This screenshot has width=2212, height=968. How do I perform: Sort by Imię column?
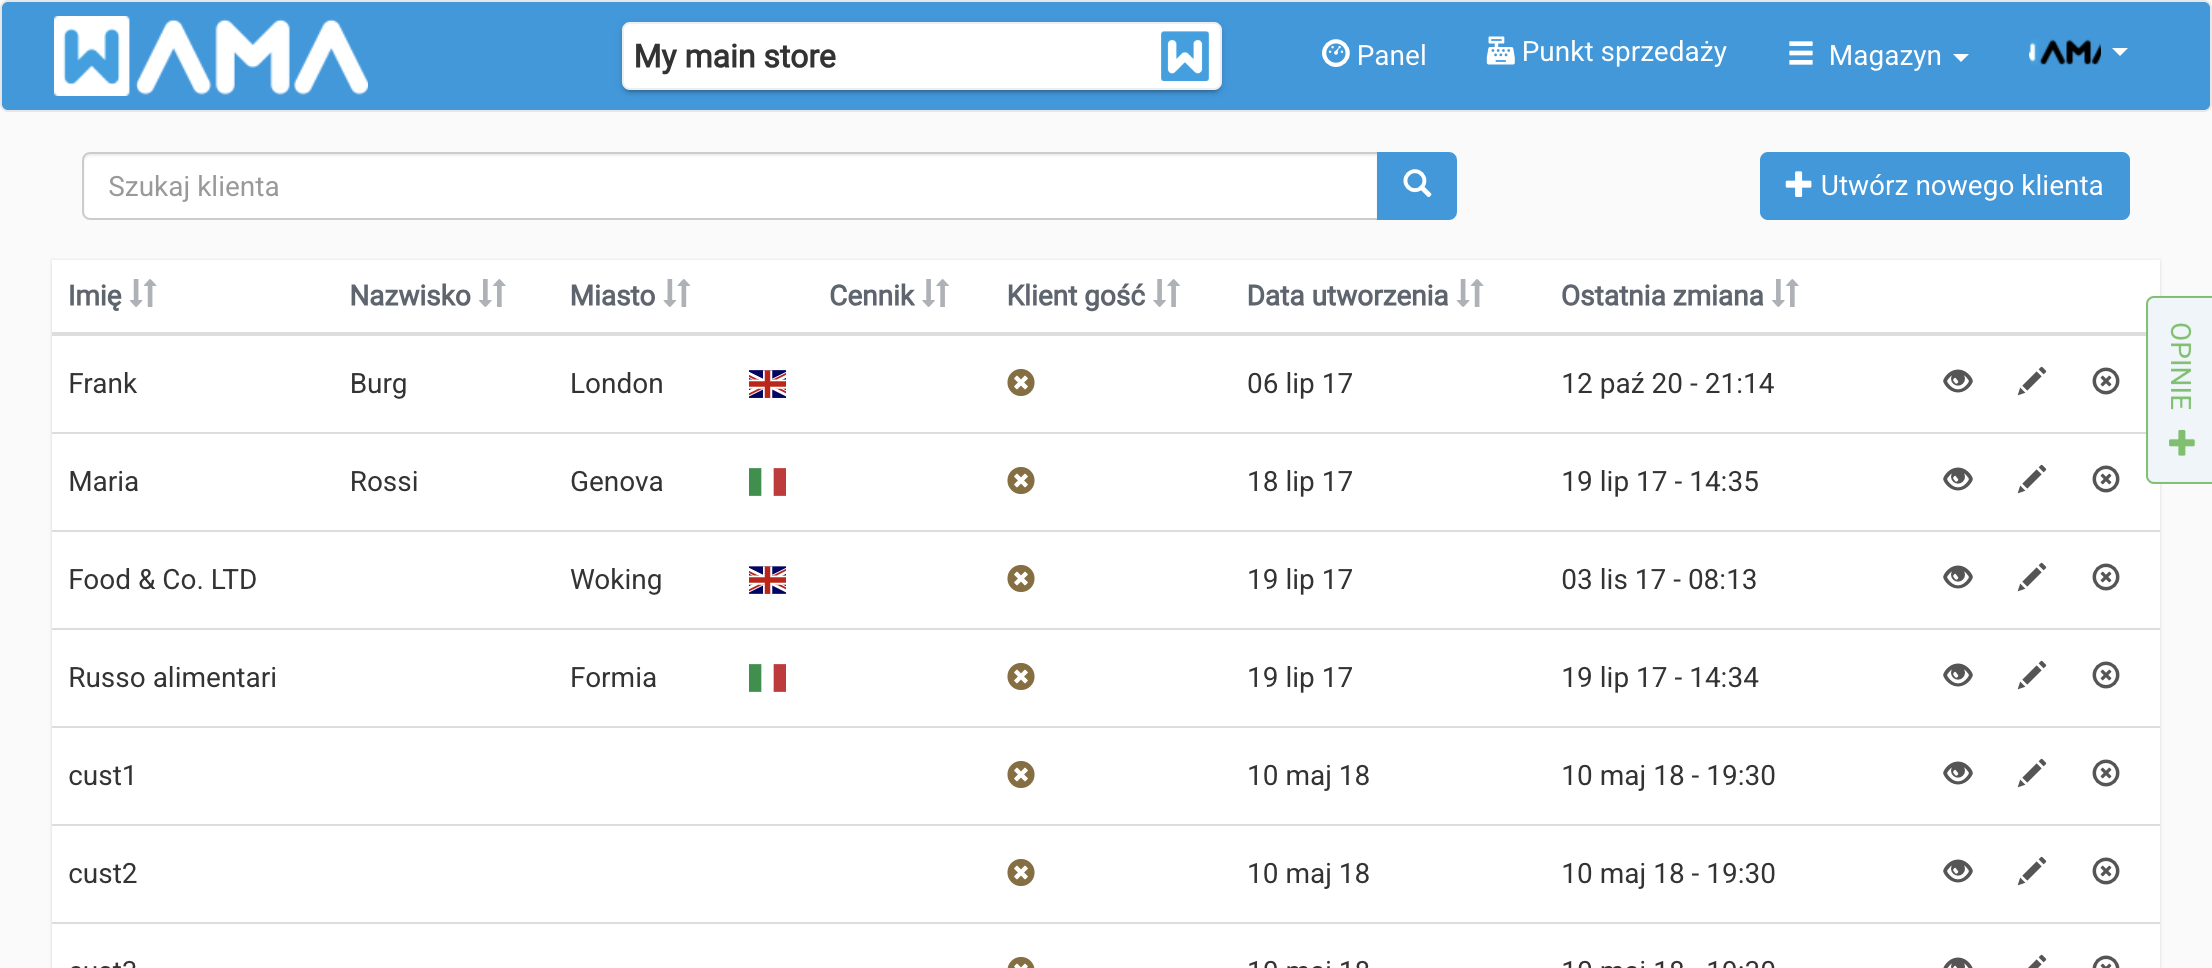tap(112, 295)
